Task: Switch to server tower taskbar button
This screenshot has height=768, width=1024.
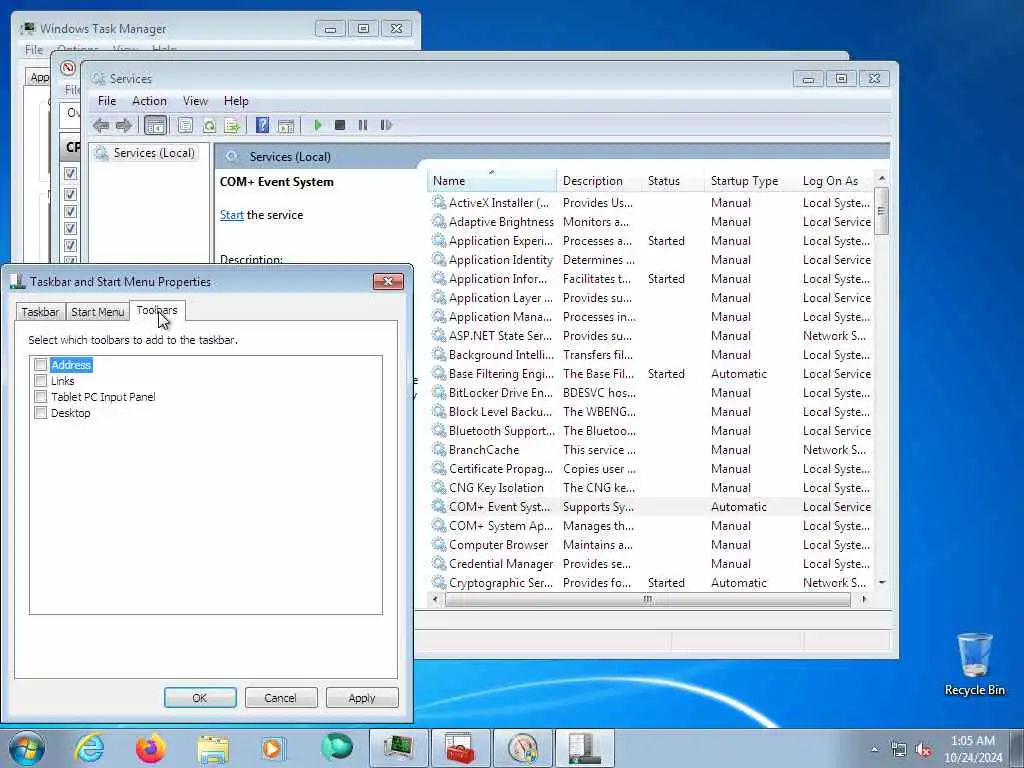Action: click(x=584, y=748)
